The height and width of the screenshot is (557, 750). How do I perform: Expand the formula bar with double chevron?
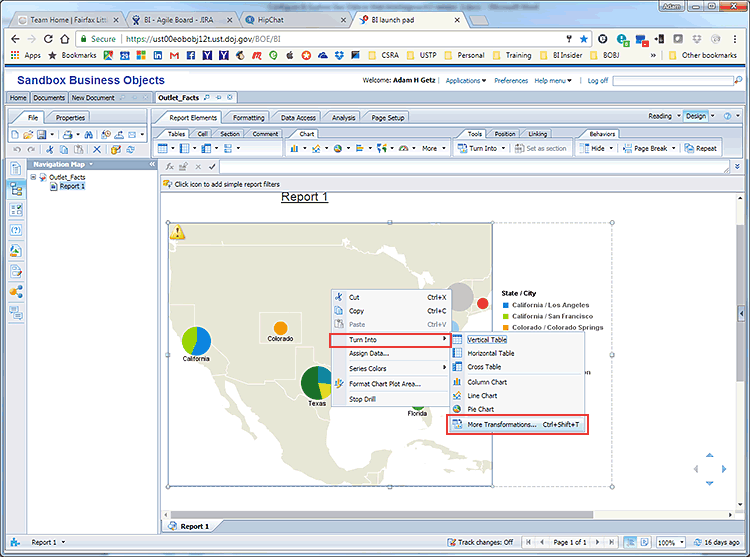(x=737, y=166)
